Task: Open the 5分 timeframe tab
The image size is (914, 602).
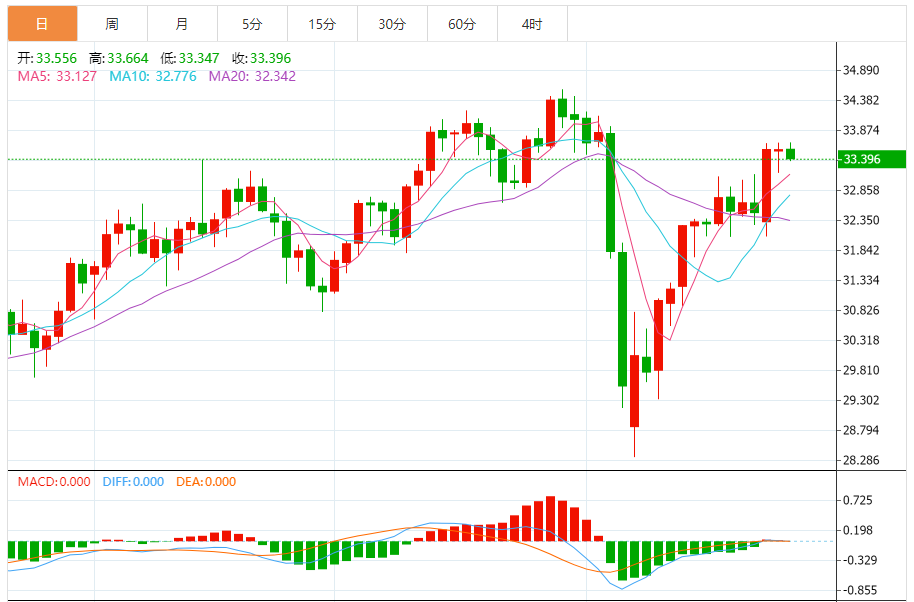Action: point(252,24)
